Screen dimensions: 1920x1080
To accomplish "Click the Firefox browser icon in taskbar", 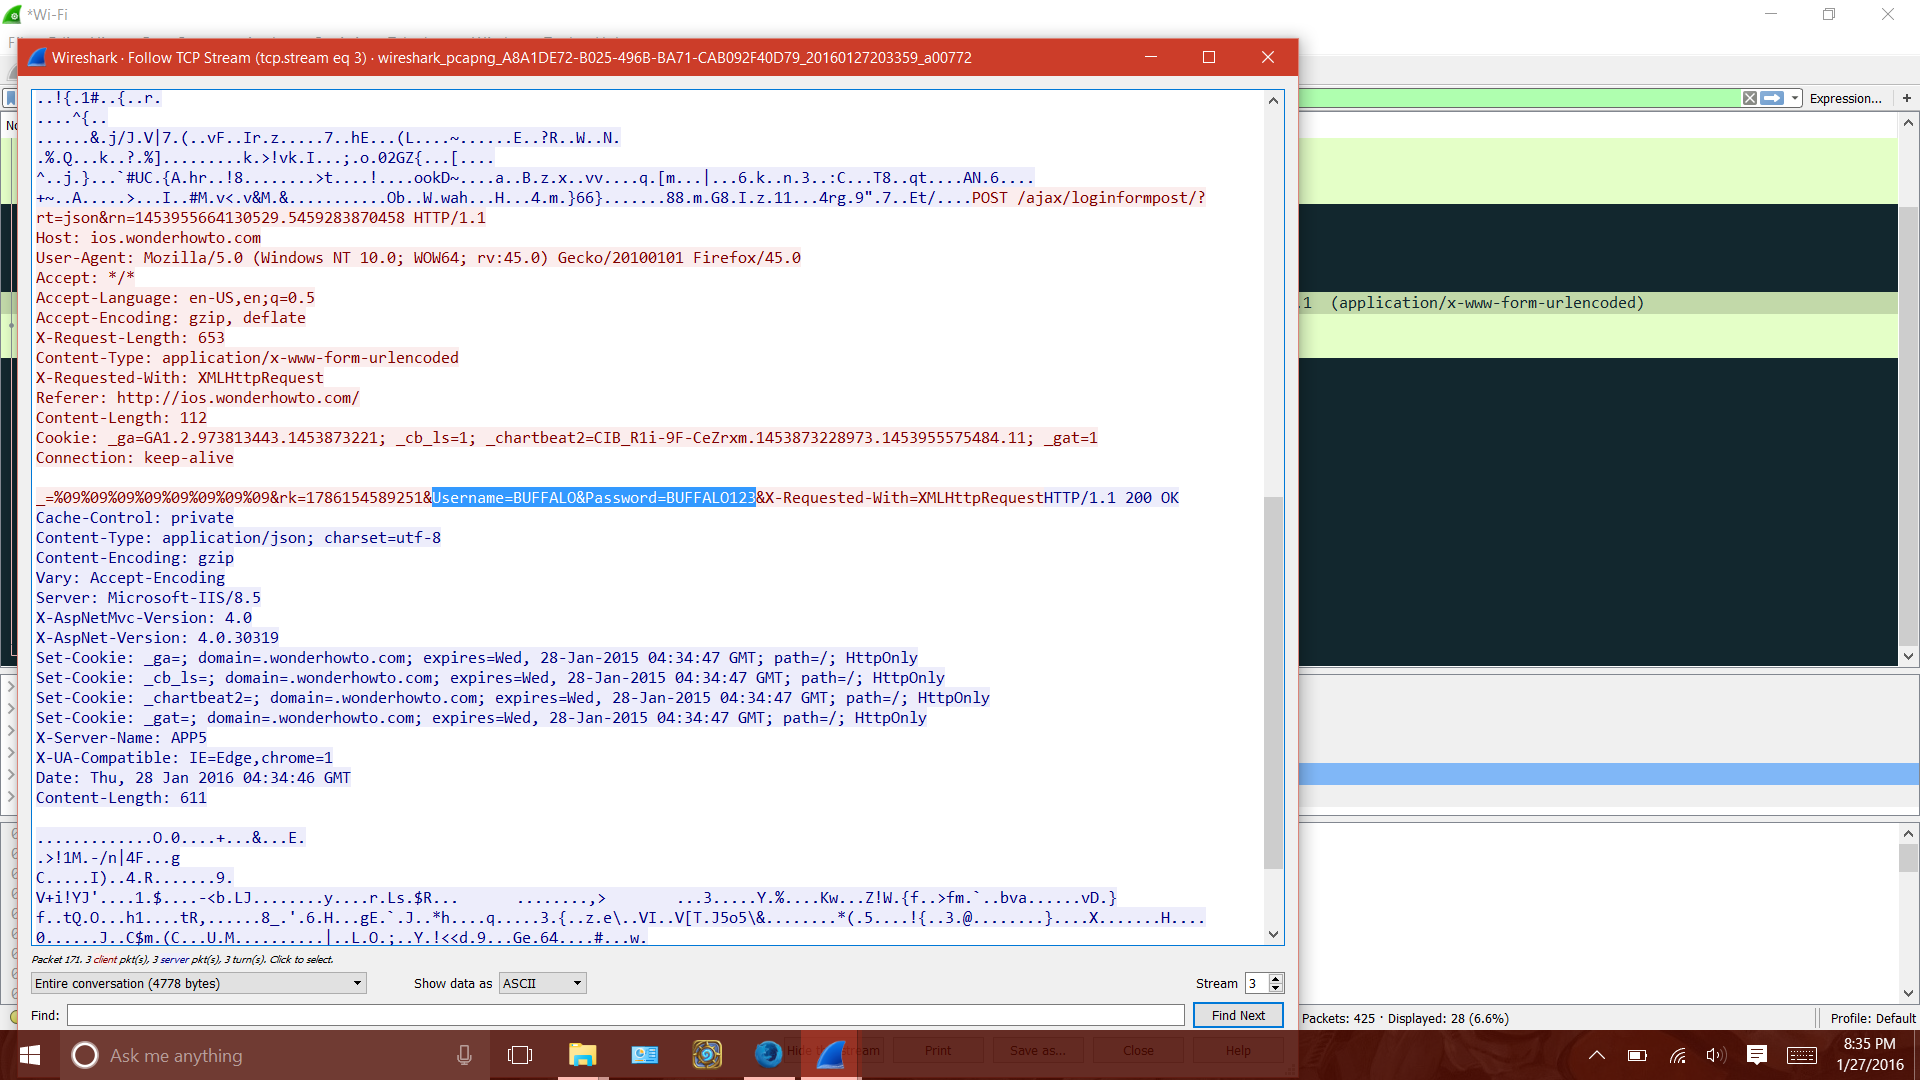I will (769, 1055).
